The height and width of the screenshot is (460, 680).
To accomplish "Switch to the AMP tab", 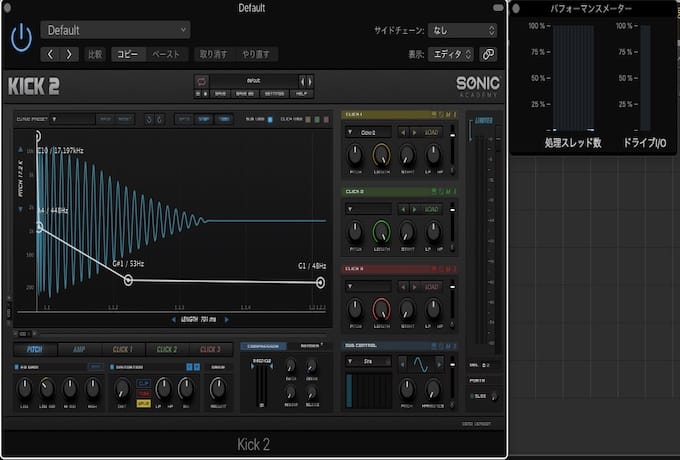I will [79, 349].
